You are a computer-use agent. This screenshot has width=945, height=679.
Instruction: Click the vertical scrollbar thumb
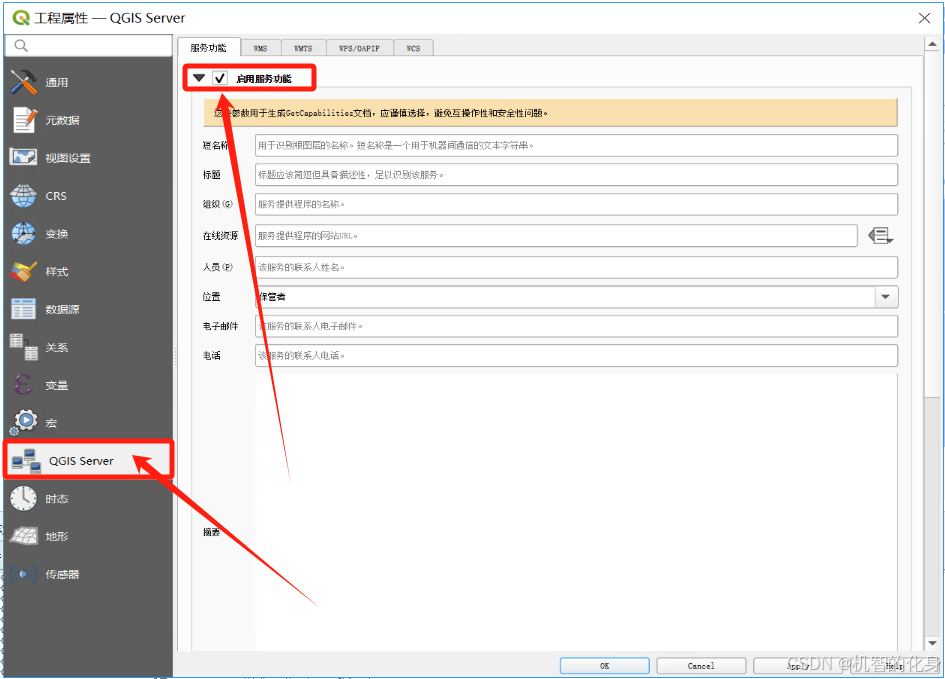[x=932, y=226]
